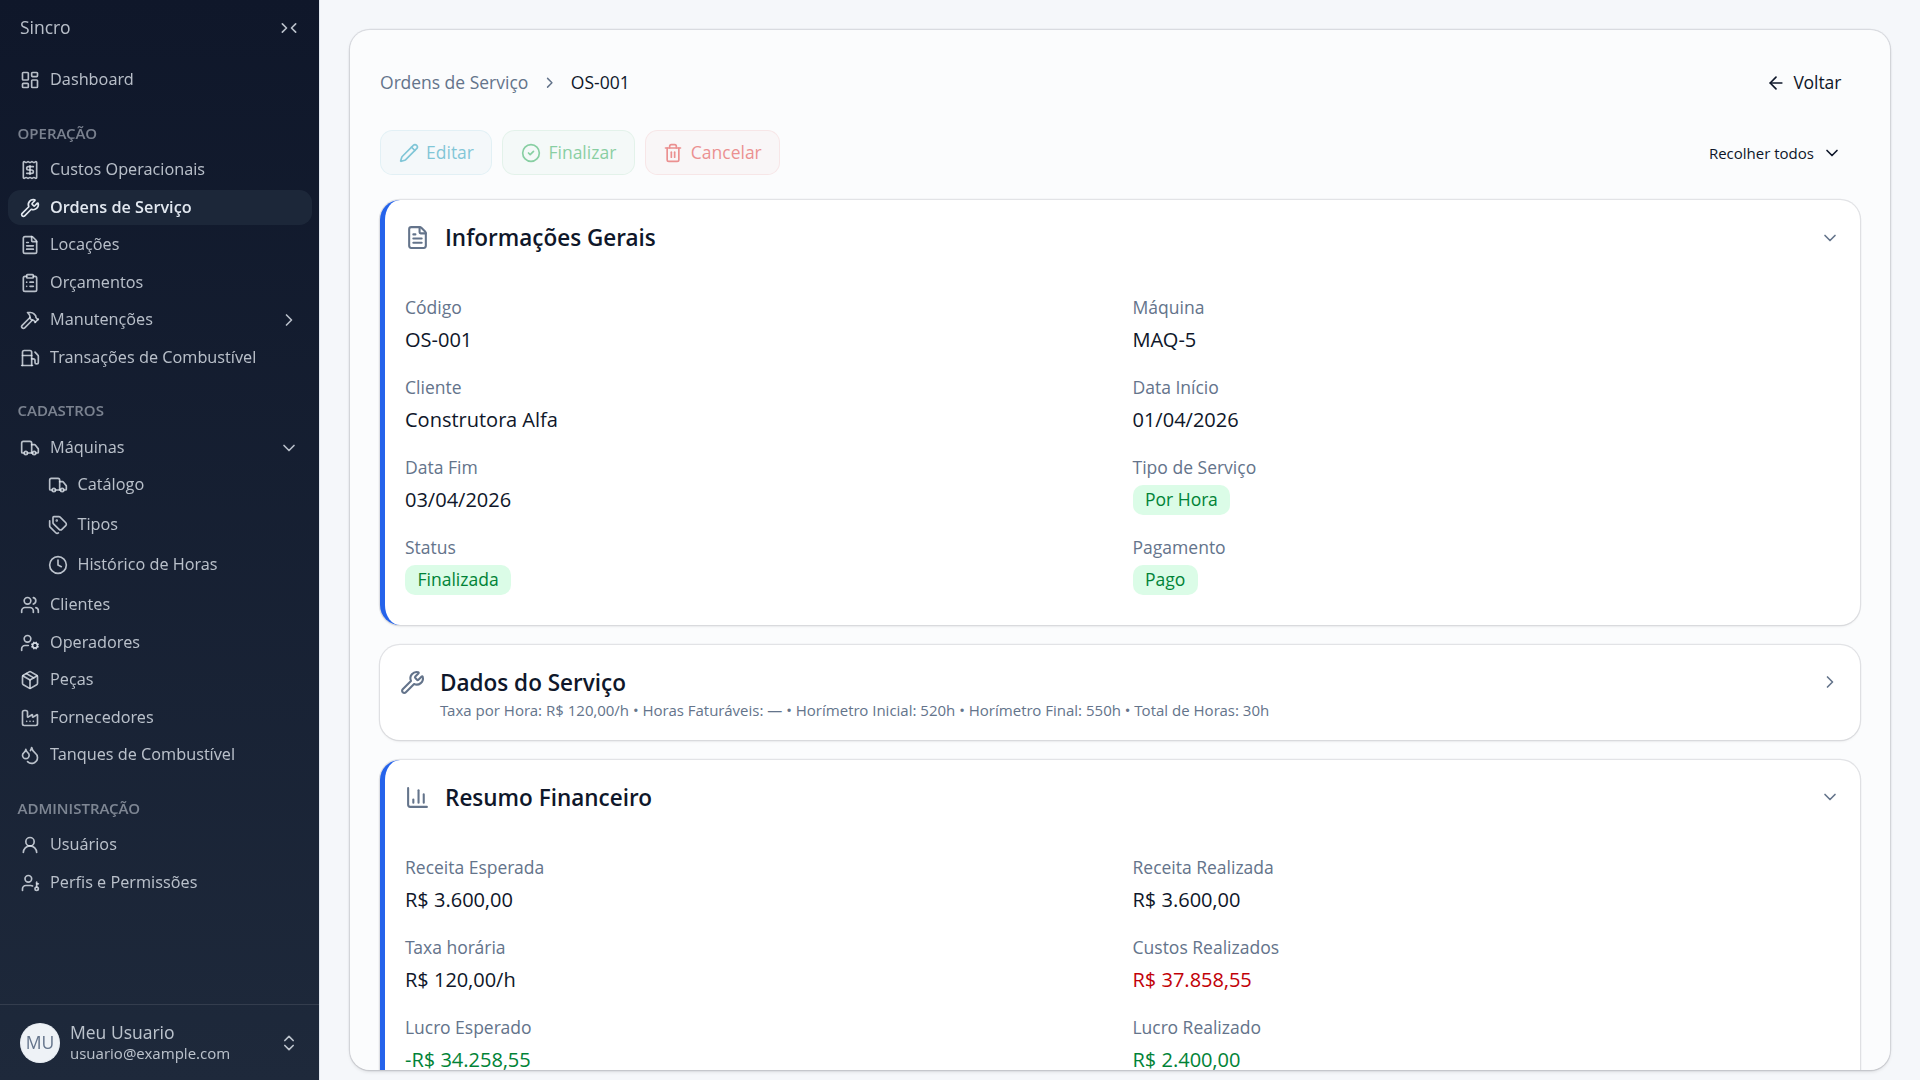Click the Ordens de Serviço wrench icon

click(30, 208)
